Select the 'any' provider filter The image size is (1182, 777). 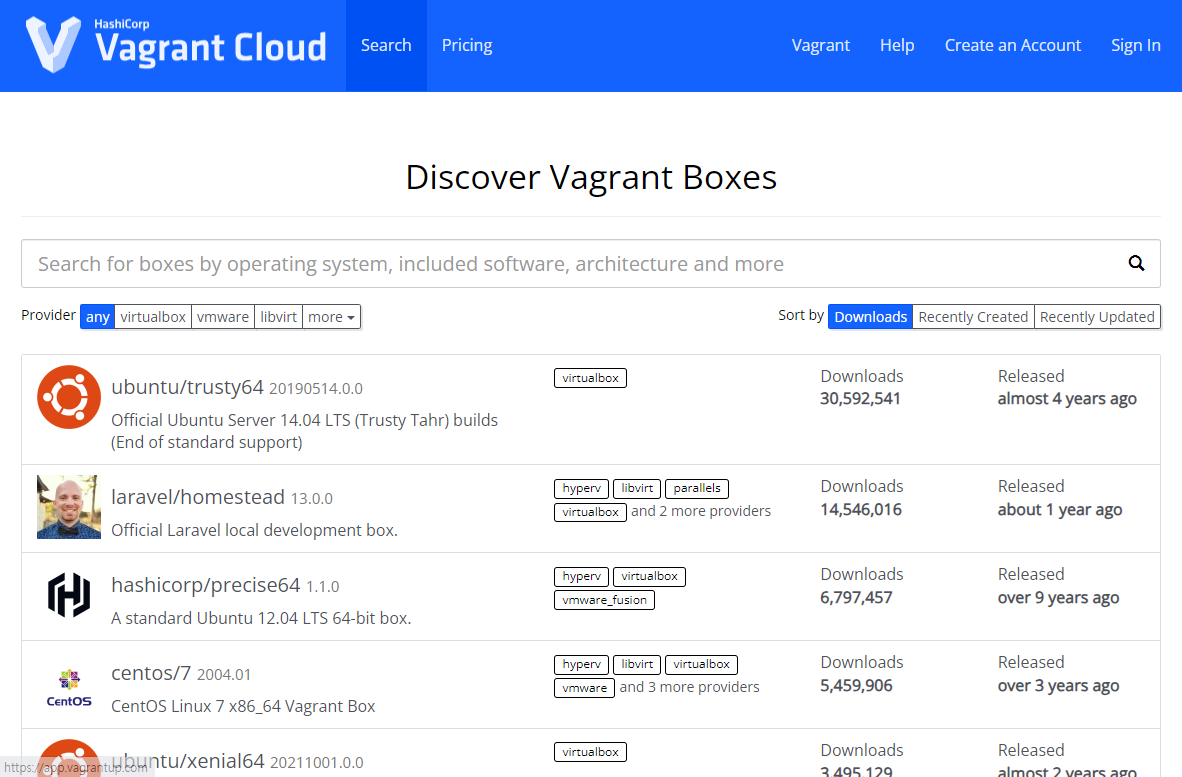click(97, 317)
